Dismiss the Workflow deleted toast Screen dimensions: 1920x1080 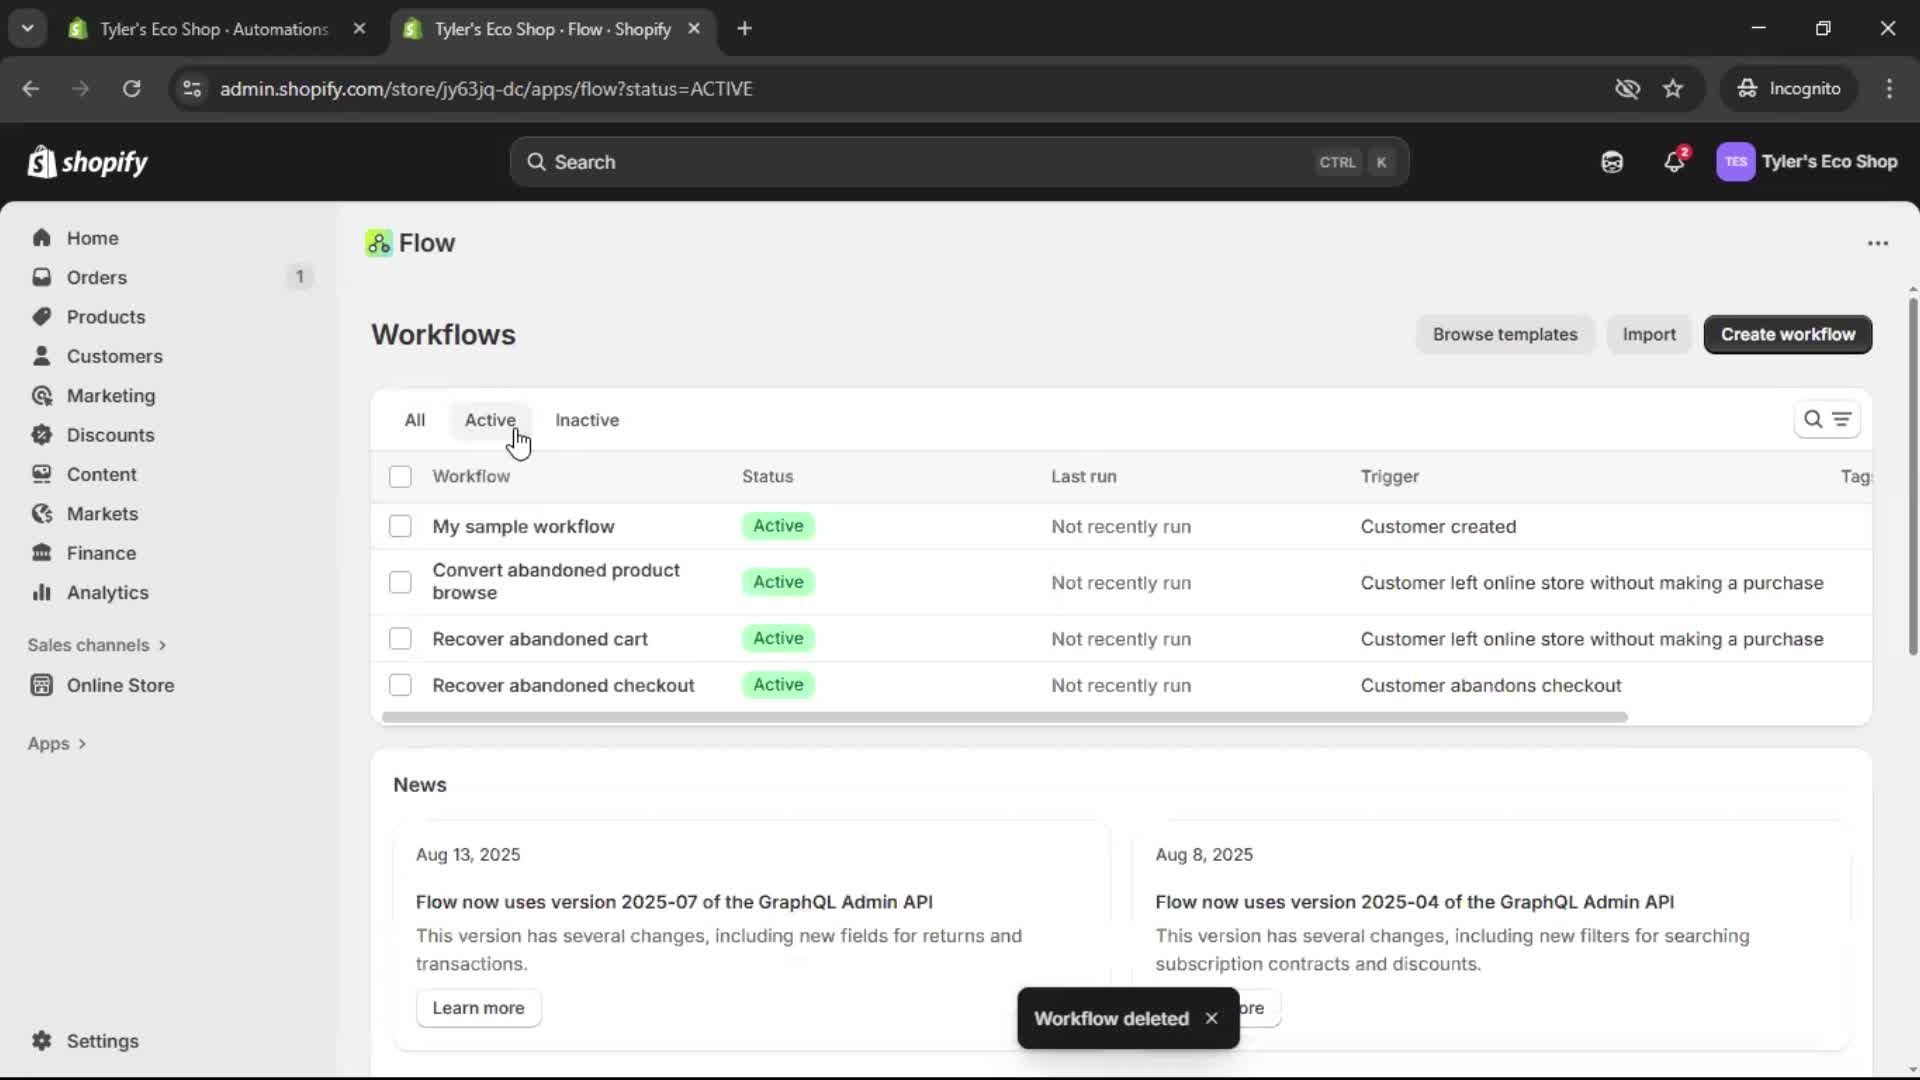click(x=1212, y=1019)
